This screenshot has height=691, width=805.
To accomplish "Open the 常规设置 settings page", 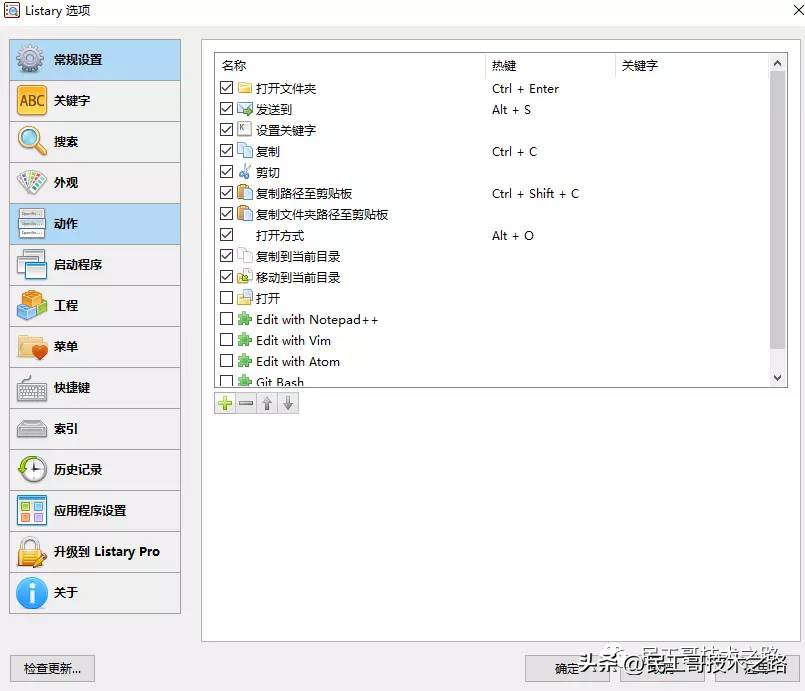I will [x=95, y=60].
